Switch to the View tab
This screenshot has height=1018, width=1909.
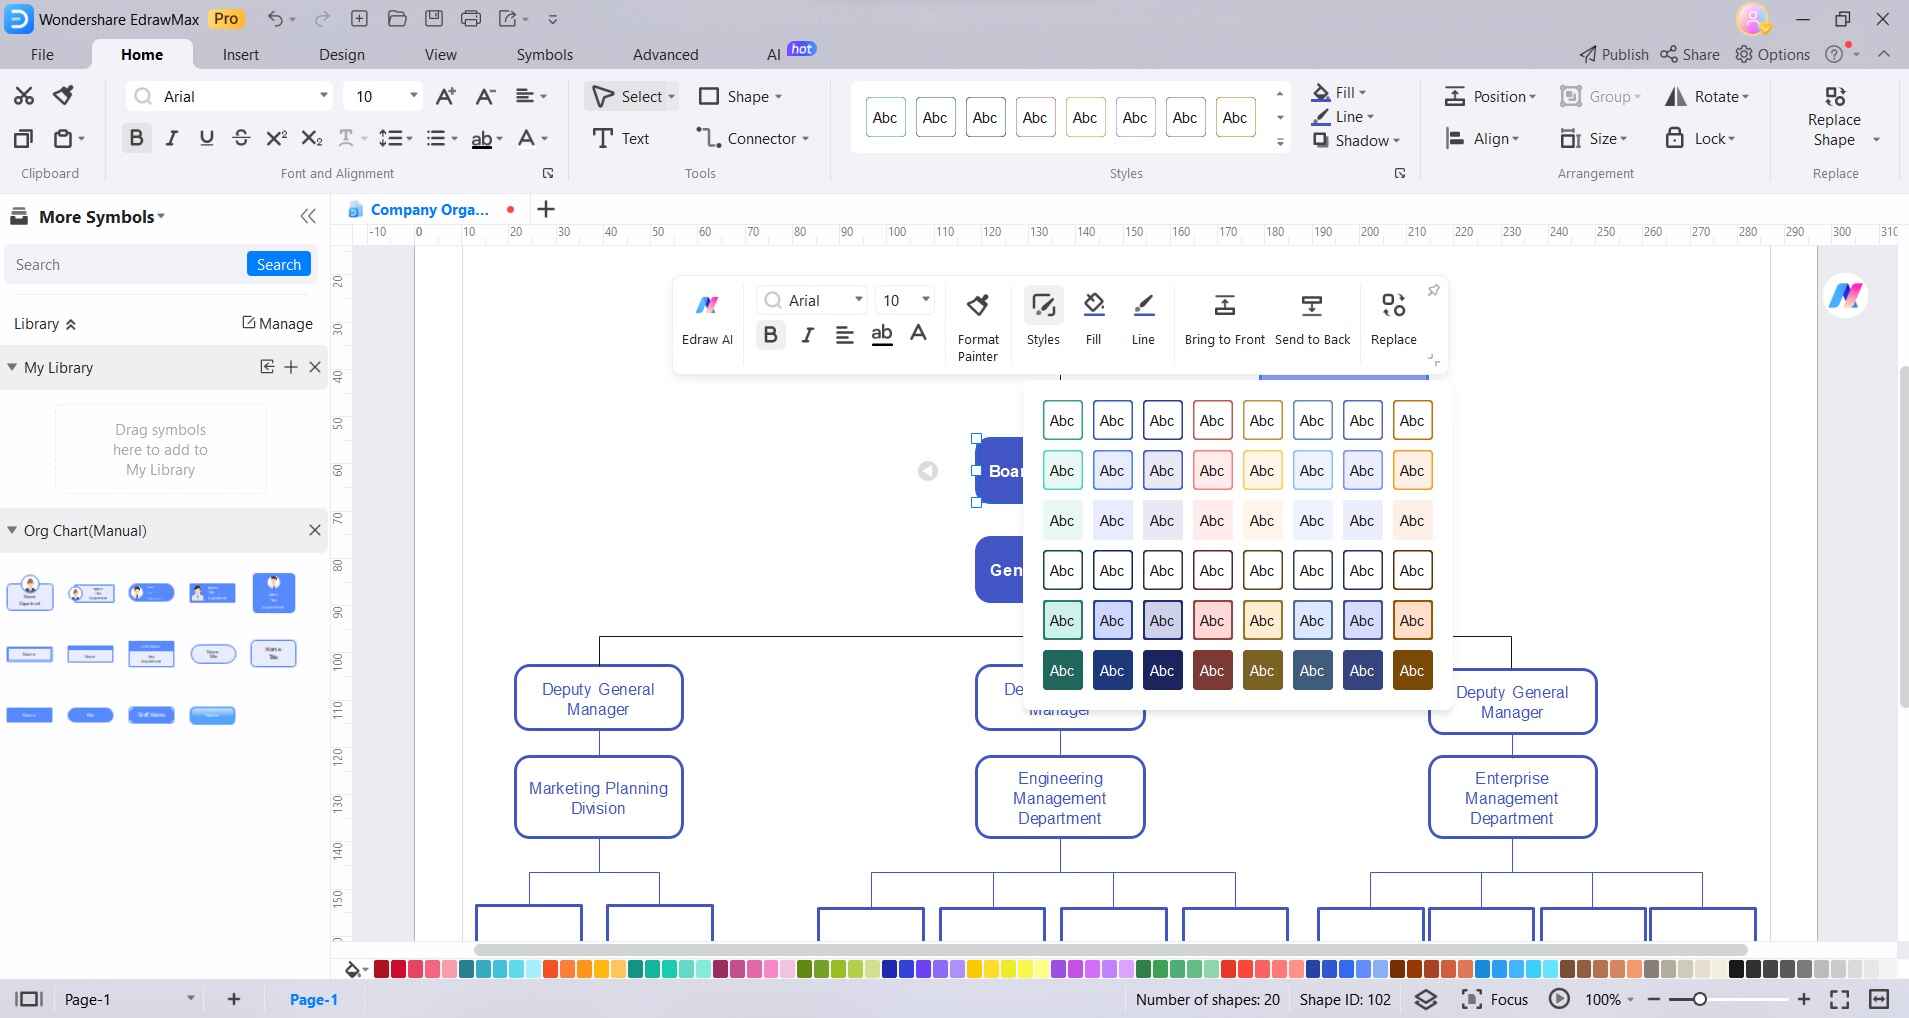click(x=441, y=54)
